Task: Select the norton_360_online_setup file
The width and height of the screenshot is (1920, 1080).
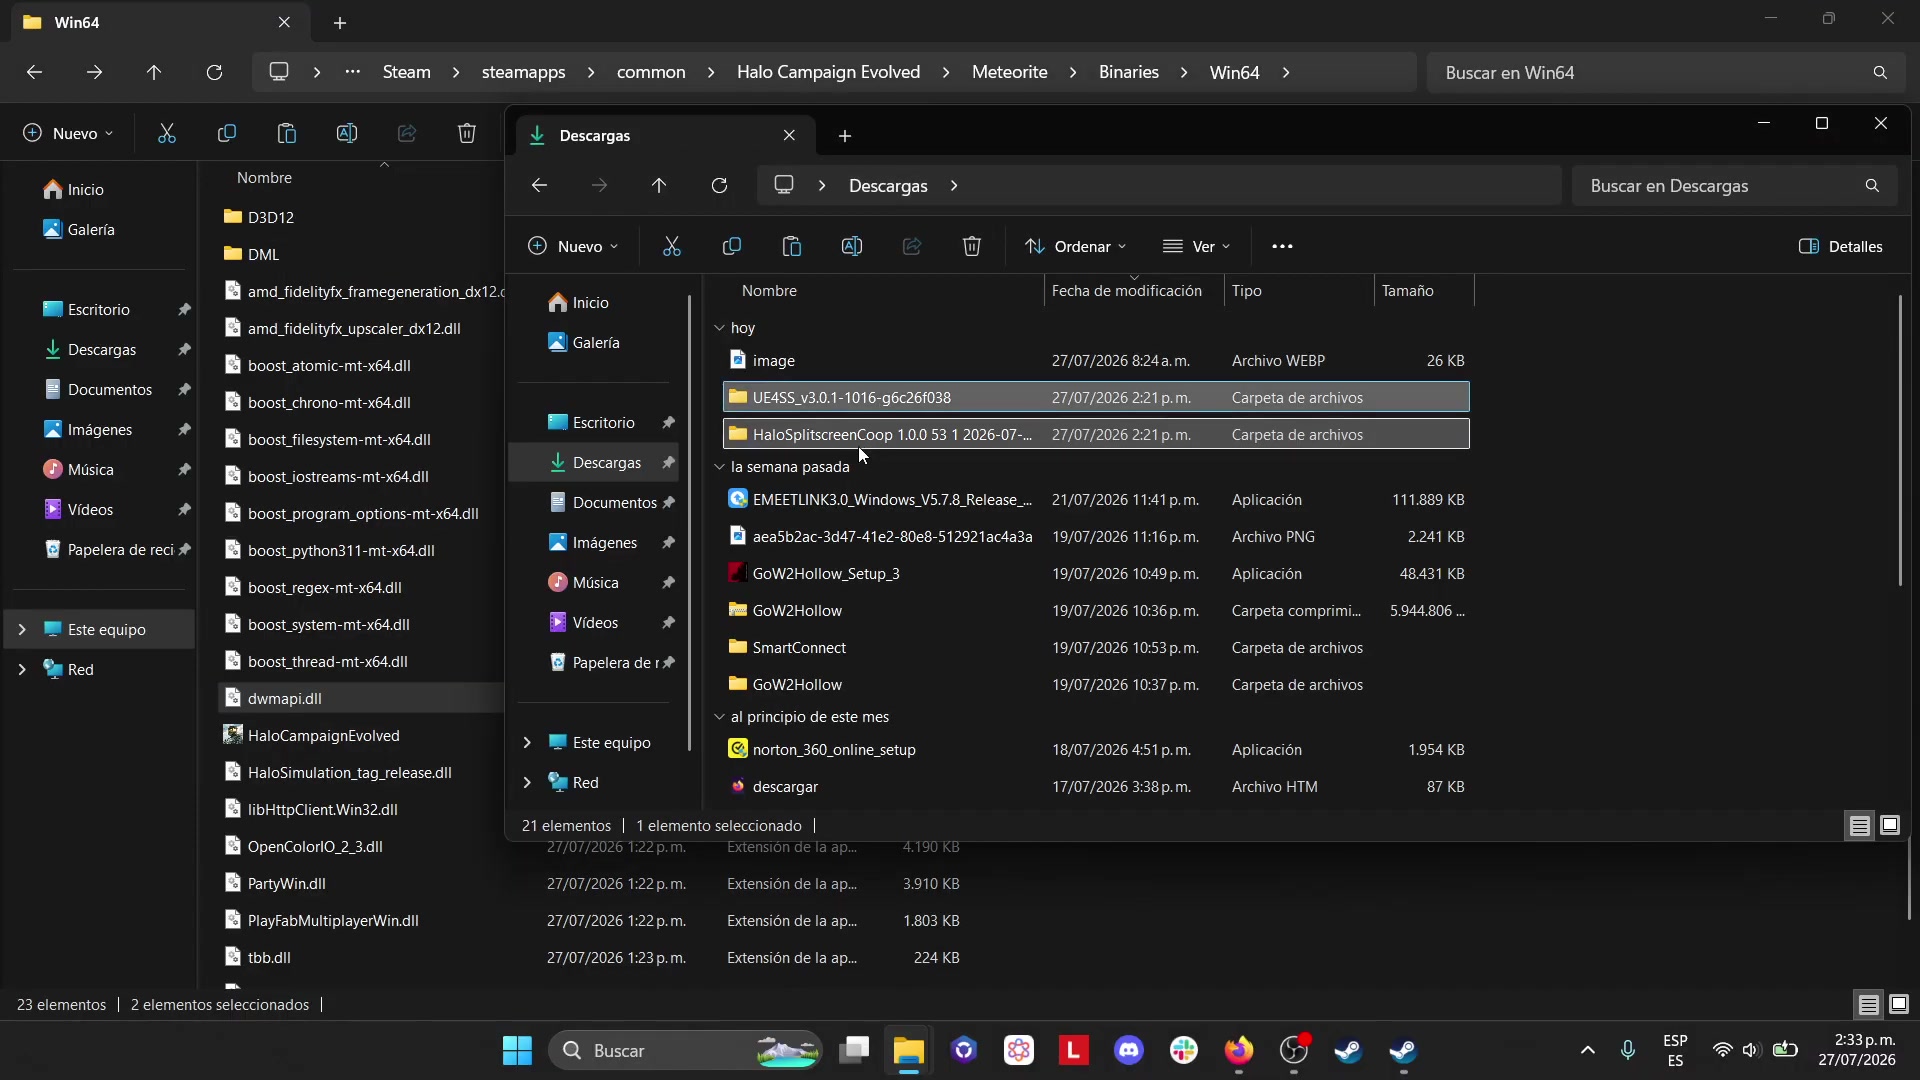Action: click(1096, 749)
